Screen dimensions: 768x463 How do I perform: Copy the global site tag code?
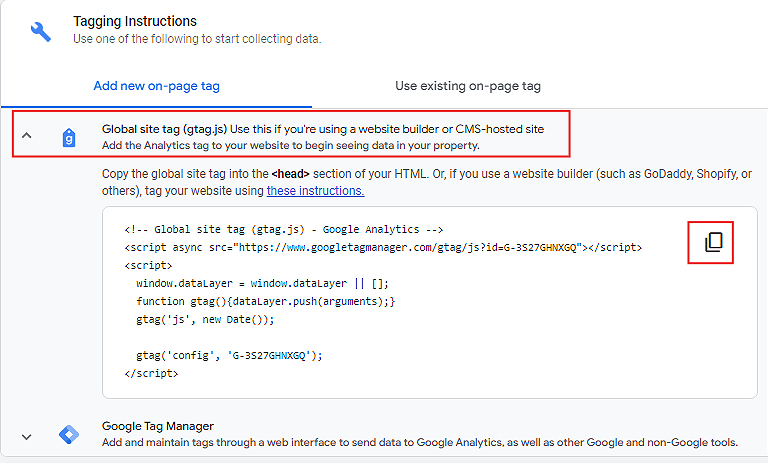[x=713, y=242]
